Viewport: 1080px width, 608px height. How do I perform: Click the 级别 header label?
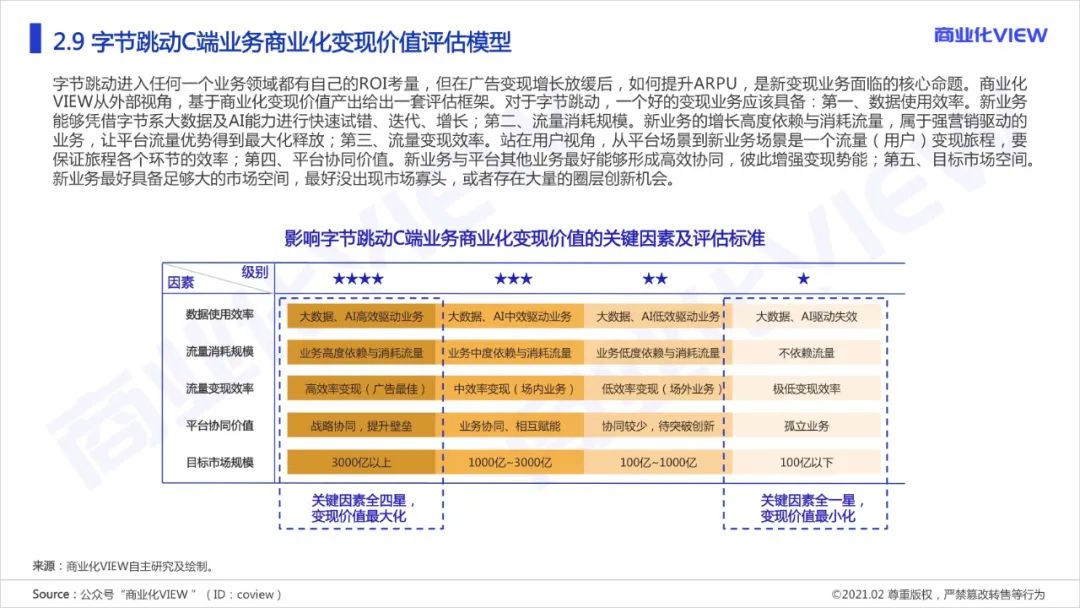point(255,272)
